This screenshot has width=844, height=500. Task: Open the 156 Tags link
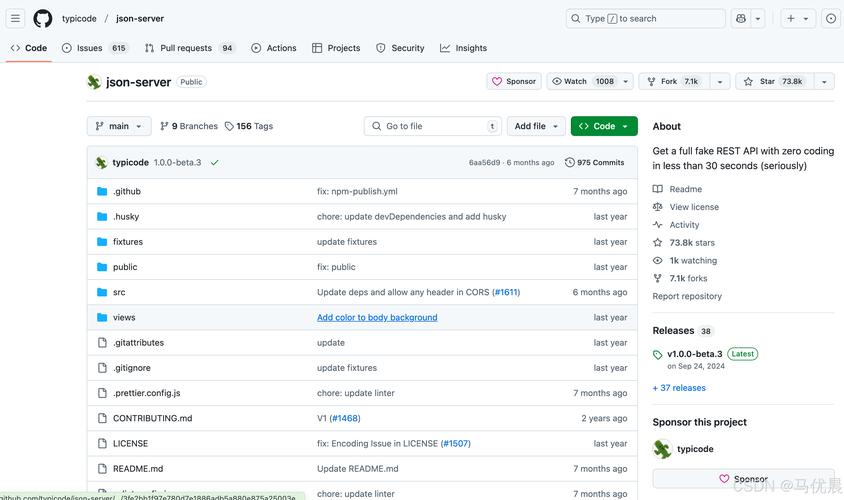tap(249, 126)
